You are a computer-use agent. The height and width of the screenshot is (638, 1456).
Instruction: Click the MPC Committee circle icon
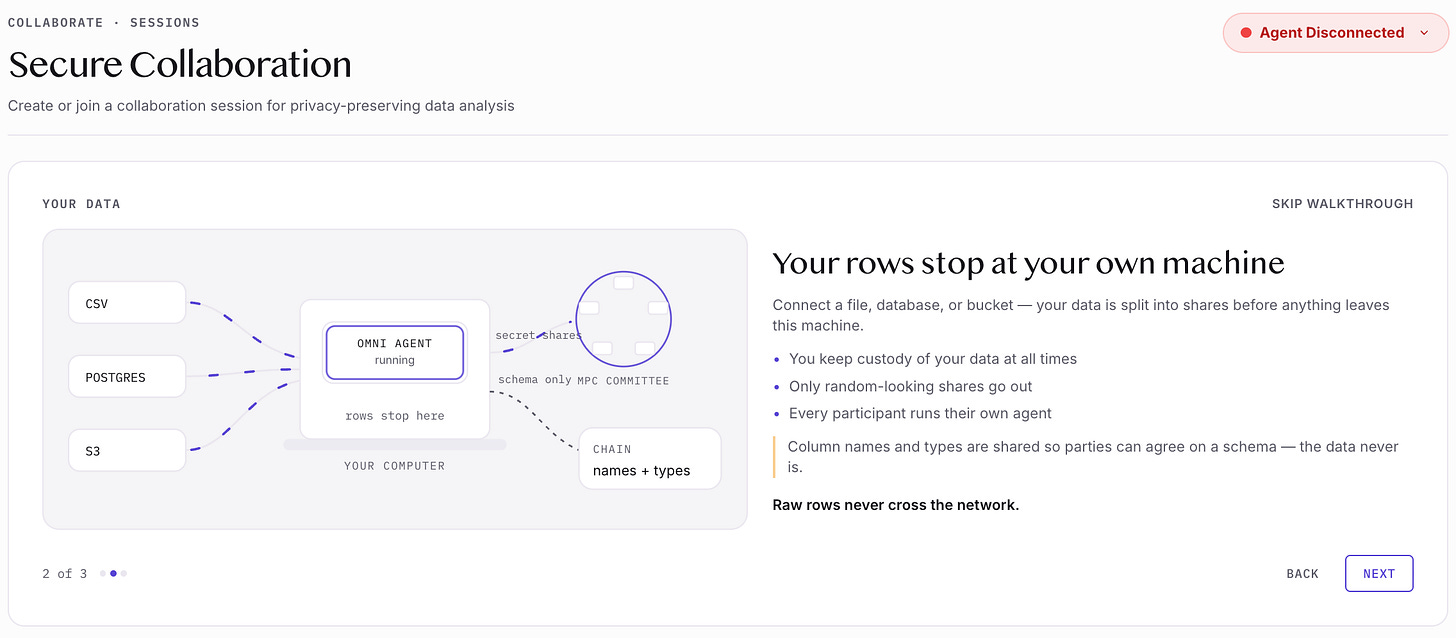tap(624, 320)
